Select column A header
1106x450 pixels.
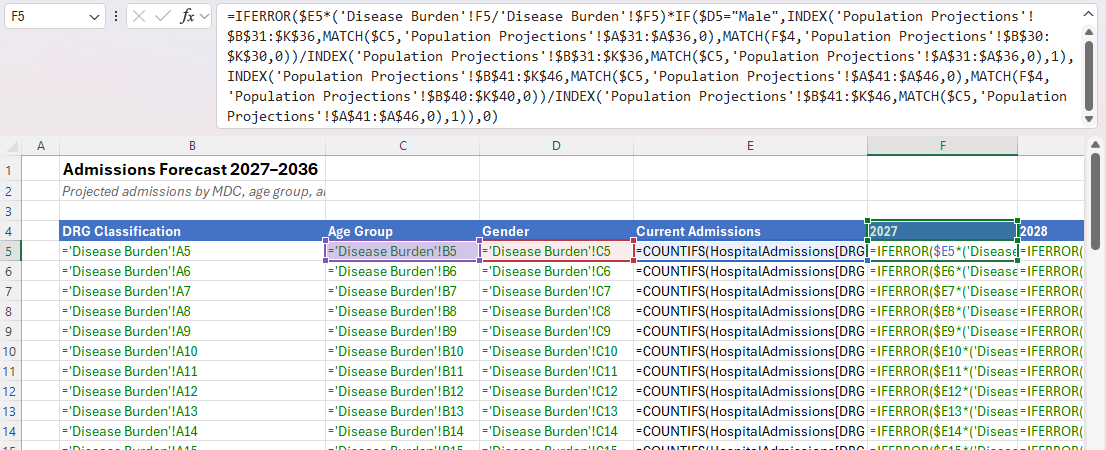point(41,146)
